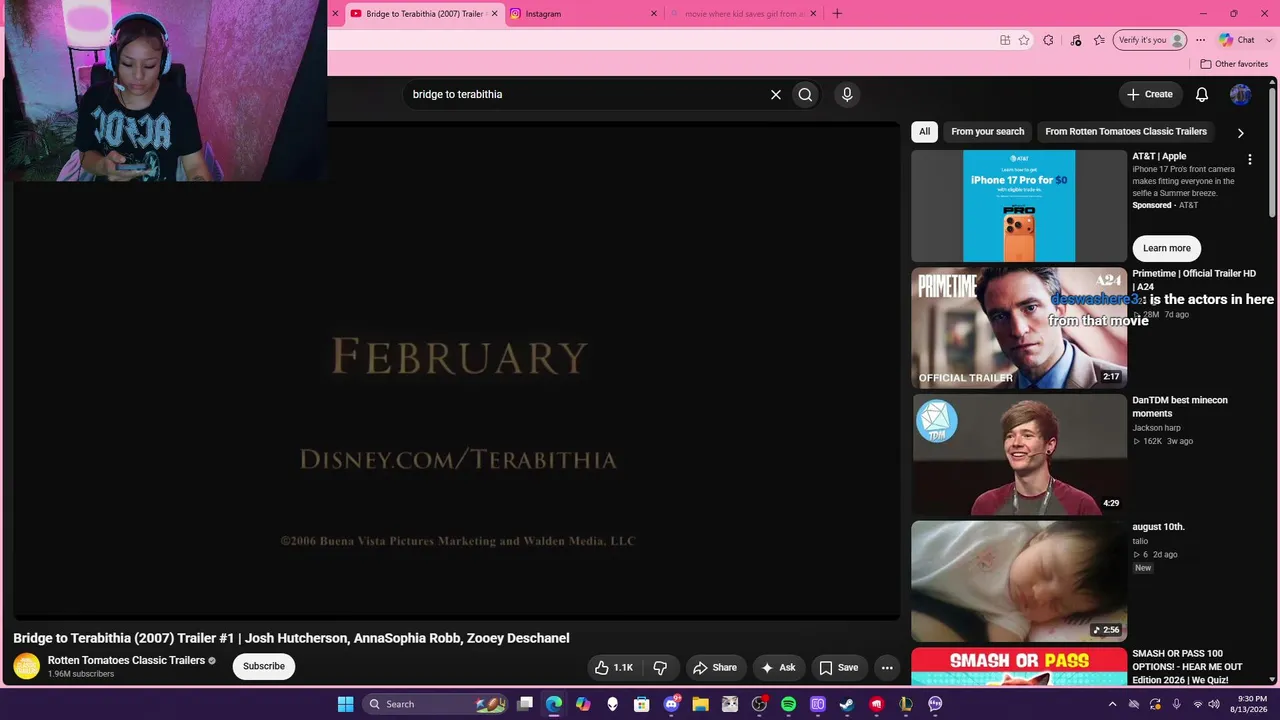Show hidden system tray icons
Screen dimensions: 1280x720
(1112, 704)
